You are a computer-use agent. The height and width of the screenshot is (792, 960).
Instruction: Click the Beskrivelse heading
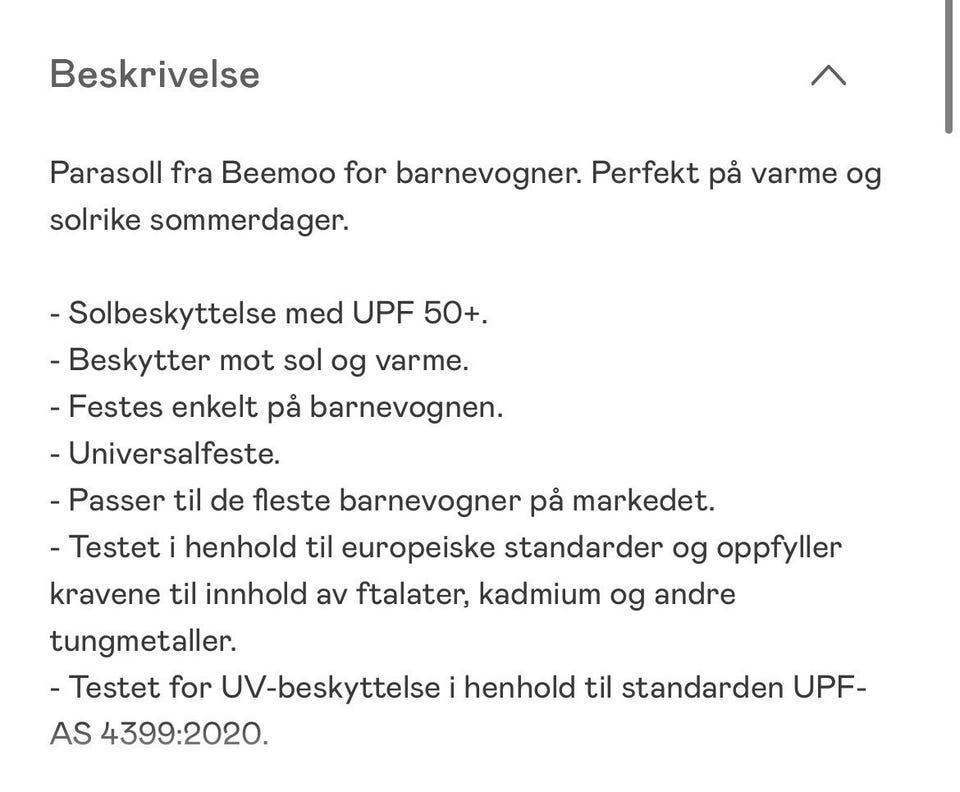pyautogui.click(x=155, y=75)
